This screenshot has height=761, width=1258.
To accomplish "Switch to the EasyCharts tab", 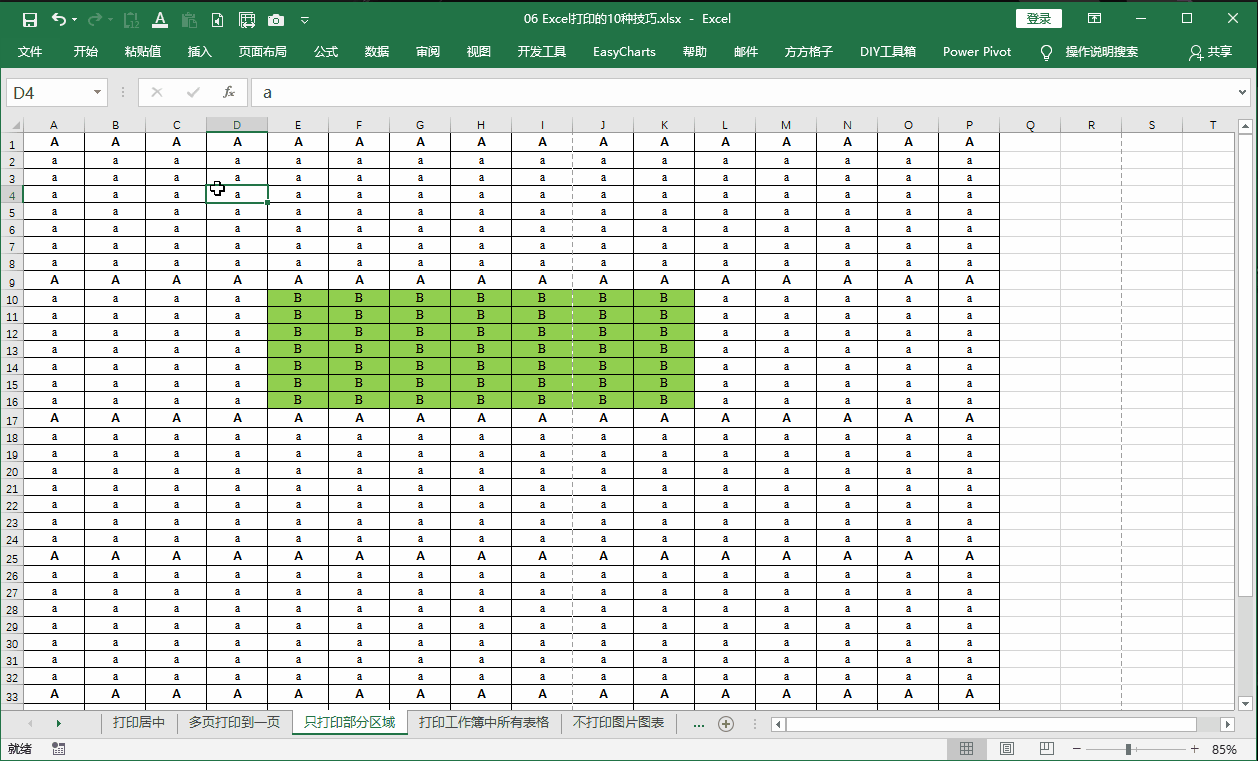I will coord(624,52).
